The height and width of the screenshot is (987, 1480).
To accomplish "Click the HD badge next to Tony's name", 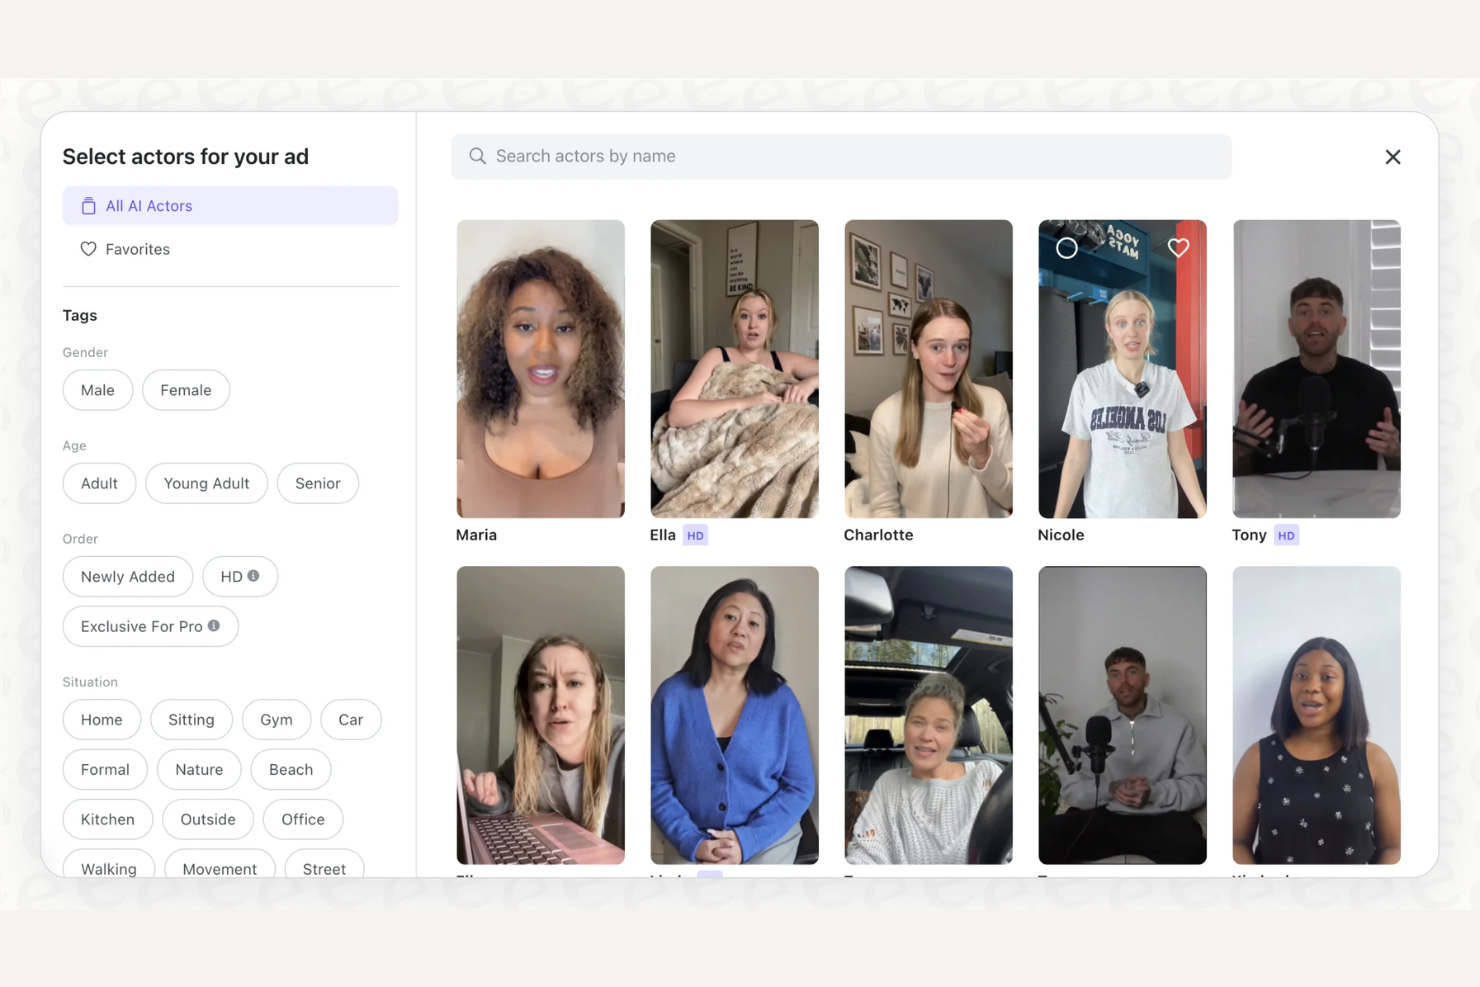I will pyautogui.click(x=1285, y=535).
